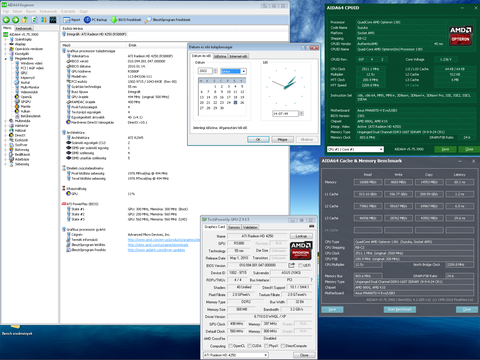Expand the Alaplap tree node
The height and width of the screenshot is (360, 480).
point(6,44)
